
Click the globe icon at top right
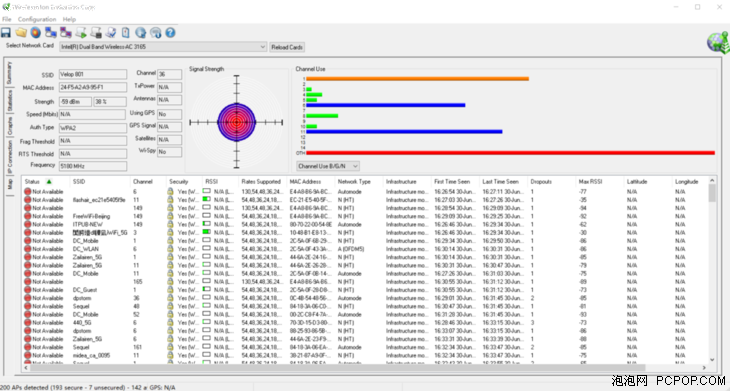[717, 43]
